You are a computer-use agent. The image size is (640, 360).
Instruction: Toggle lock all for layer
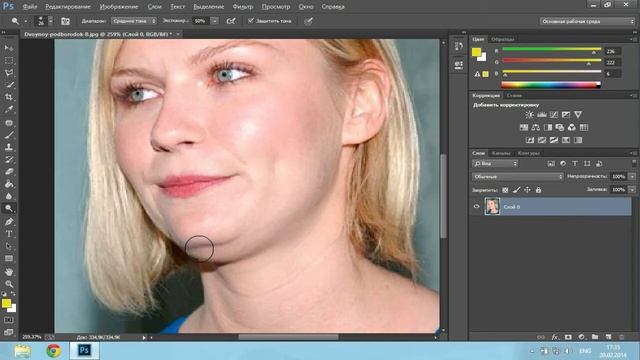[538, 190]
